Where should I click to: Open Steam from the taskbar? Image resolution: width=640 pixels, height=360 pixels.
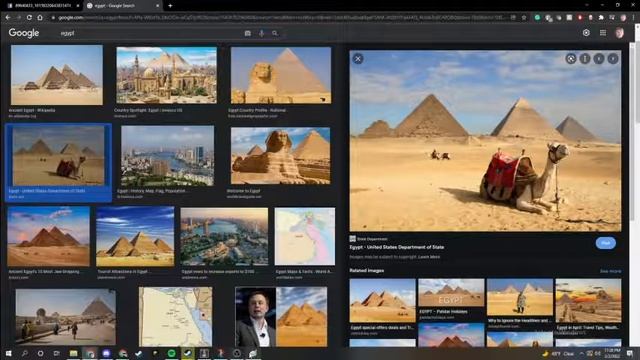pyautogui.click(x=188, y=353)
